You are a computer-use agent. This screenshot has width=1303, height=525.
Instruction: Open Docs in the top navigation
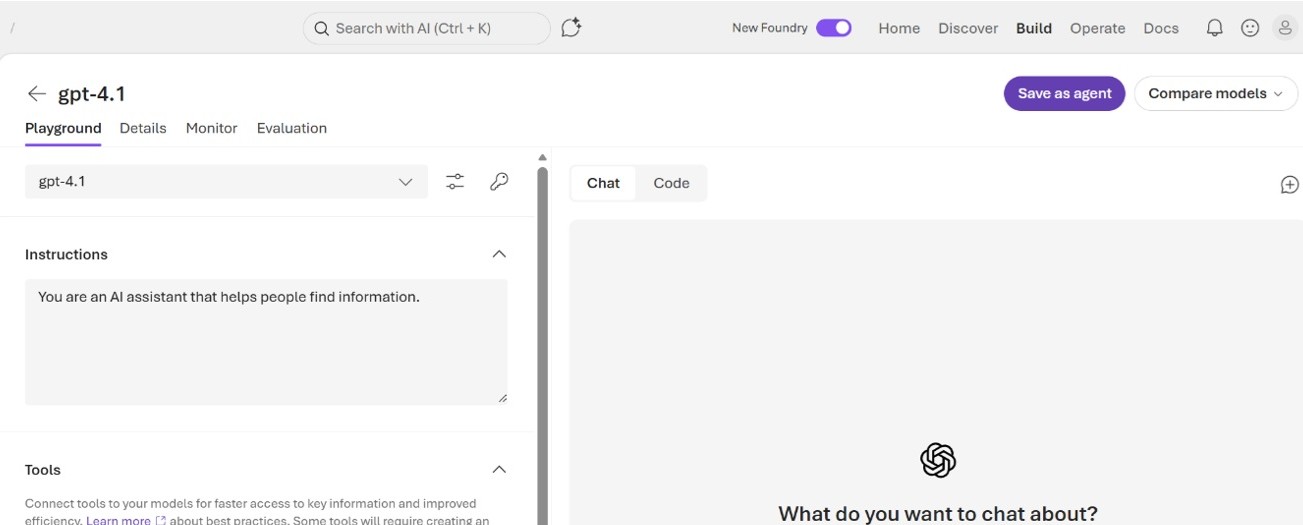click(1161, 28)
